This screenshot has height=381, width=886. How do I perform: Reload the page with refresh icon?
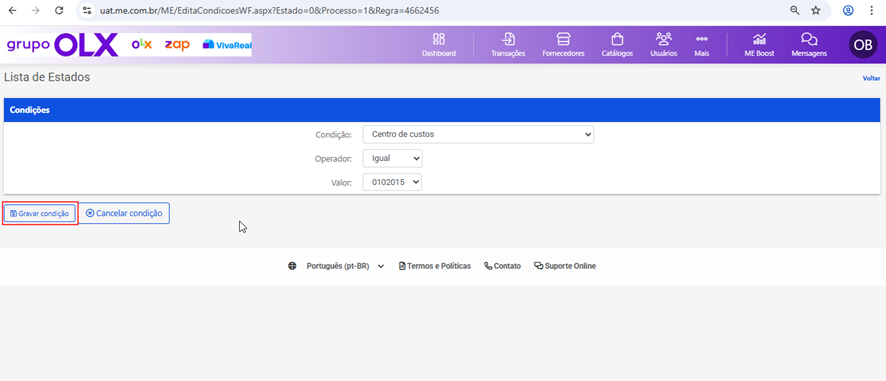click(x=59, y=10)
